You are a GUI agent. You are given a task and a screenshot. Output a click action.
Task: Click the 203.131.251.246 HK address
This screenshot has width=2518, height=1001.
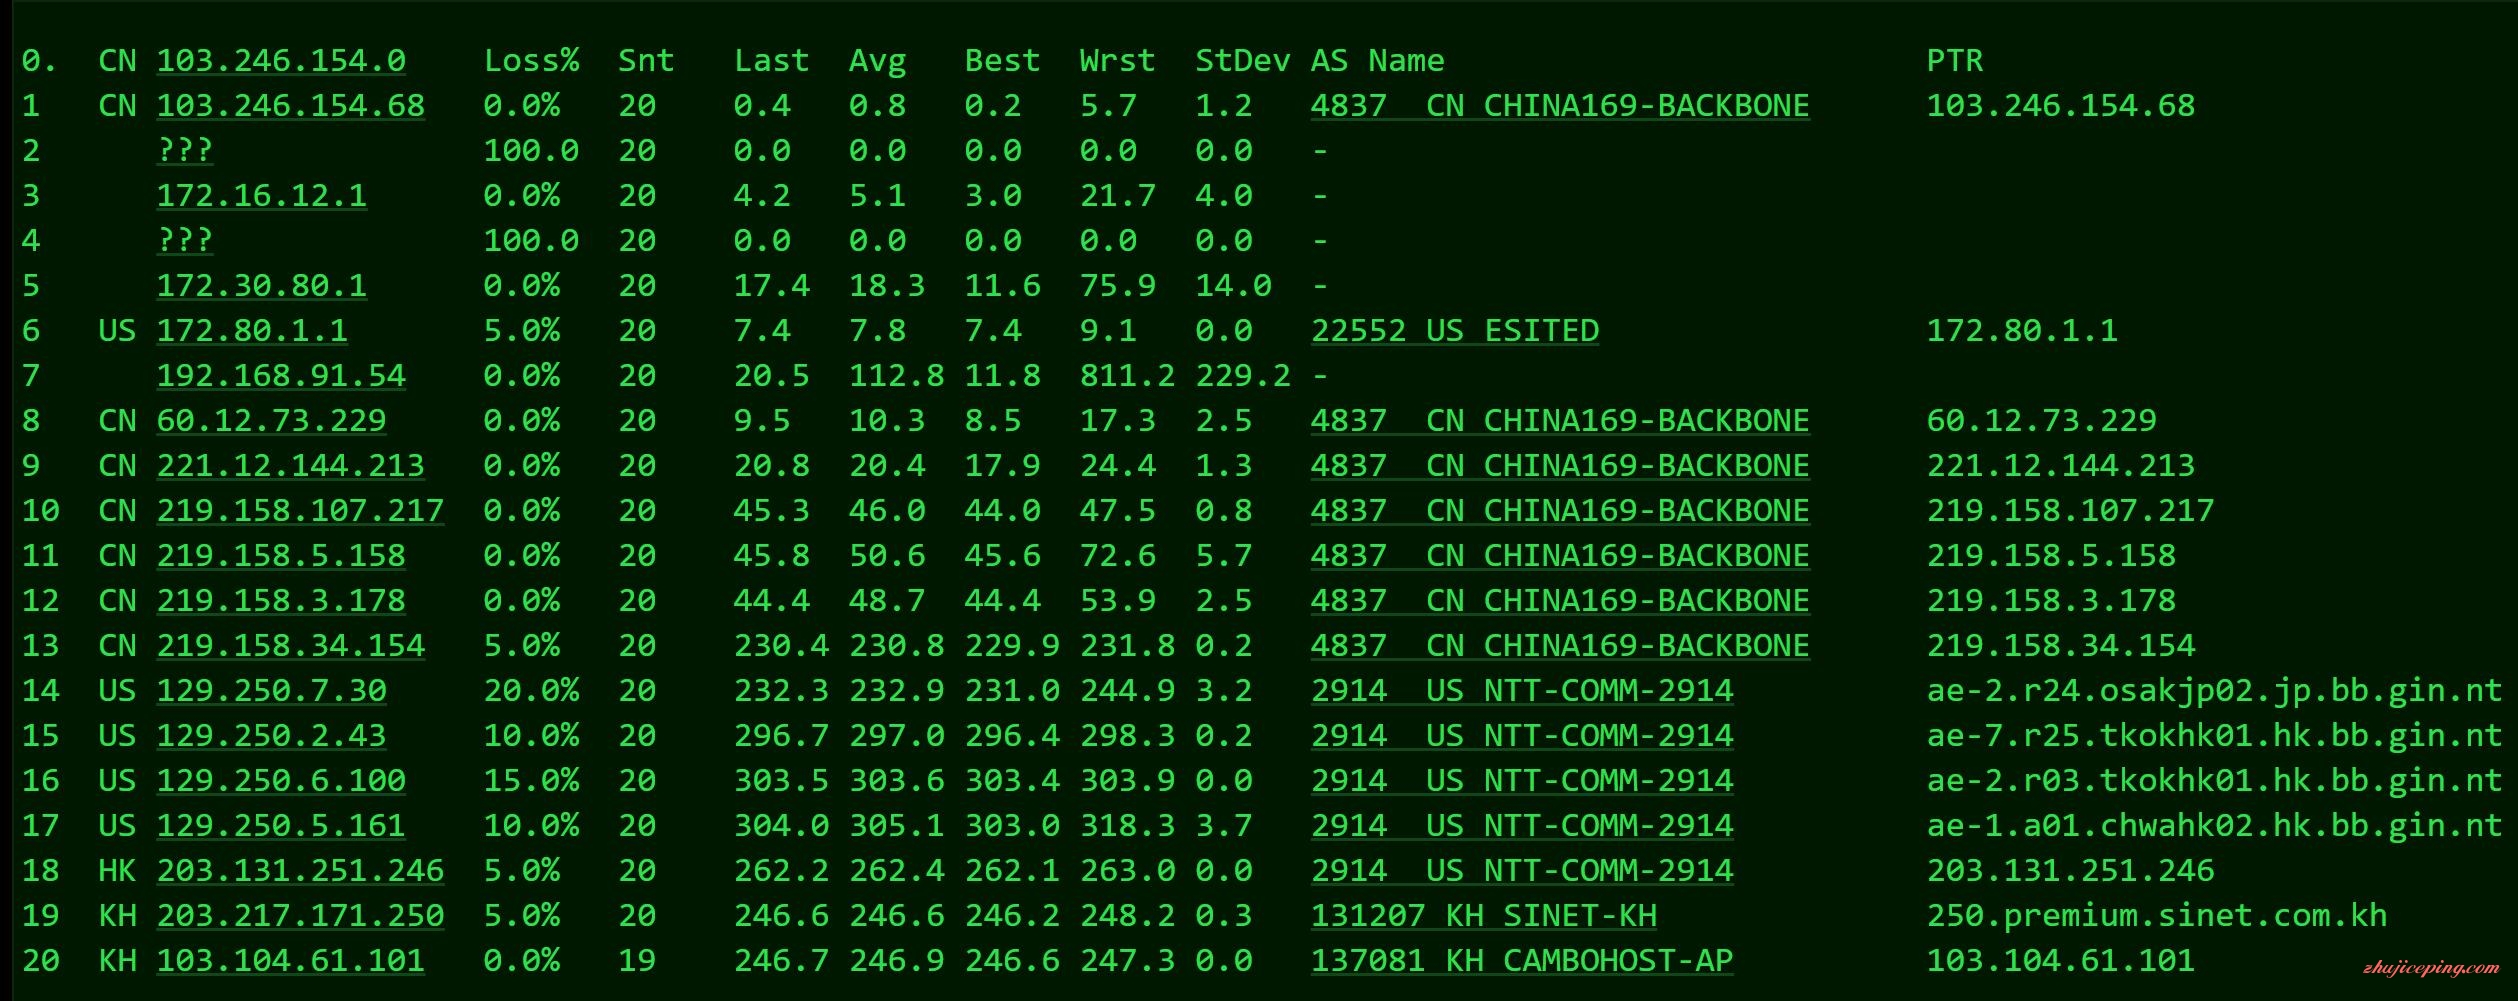click(x=300, y=871)
